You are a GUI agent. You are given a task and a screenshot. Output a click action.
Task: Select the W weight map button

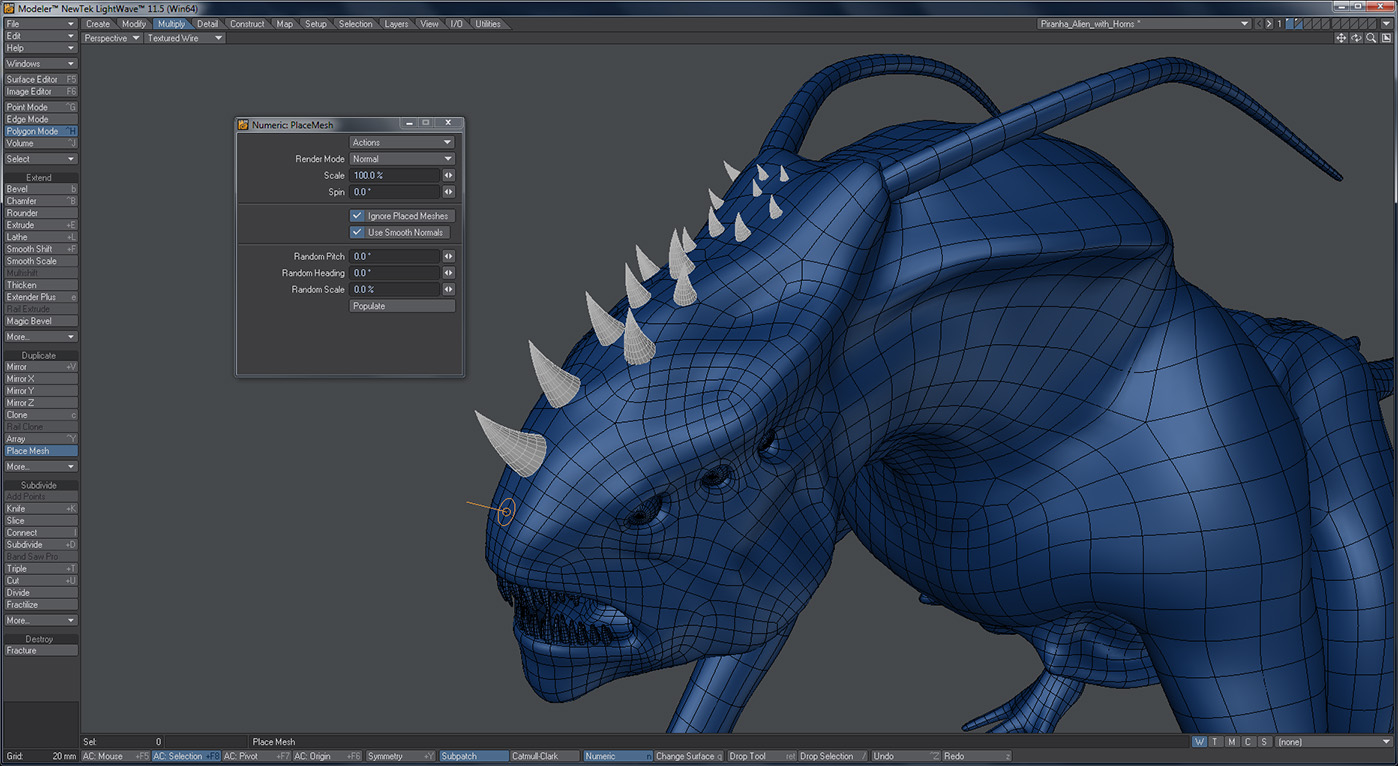1199,742
